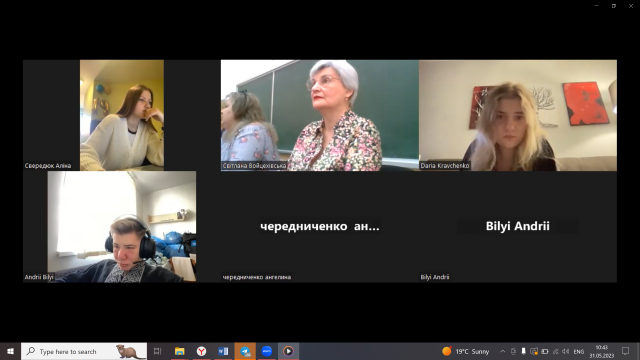Open Task View on the taskbar
Viewport: 640px width, 360px height.
[x=158, y=351]
